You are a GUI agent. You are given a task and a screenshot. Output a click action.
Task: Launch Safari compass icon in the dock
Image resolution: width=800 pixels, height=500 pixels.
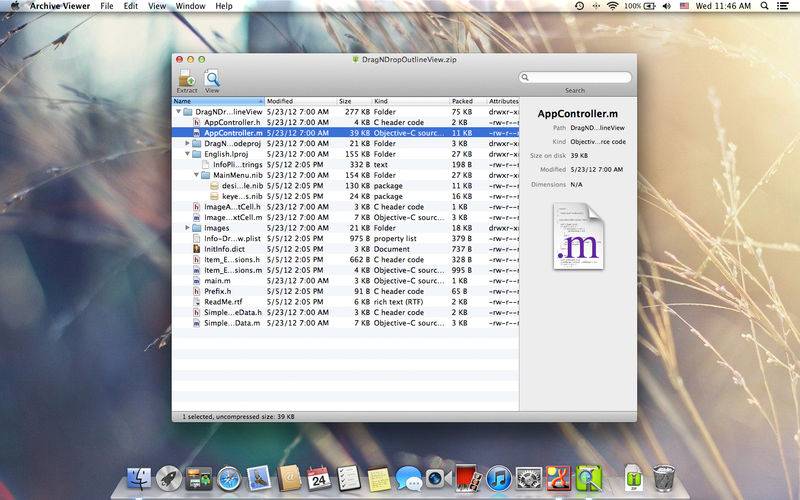pyautogui.click(x=229, y=479)
